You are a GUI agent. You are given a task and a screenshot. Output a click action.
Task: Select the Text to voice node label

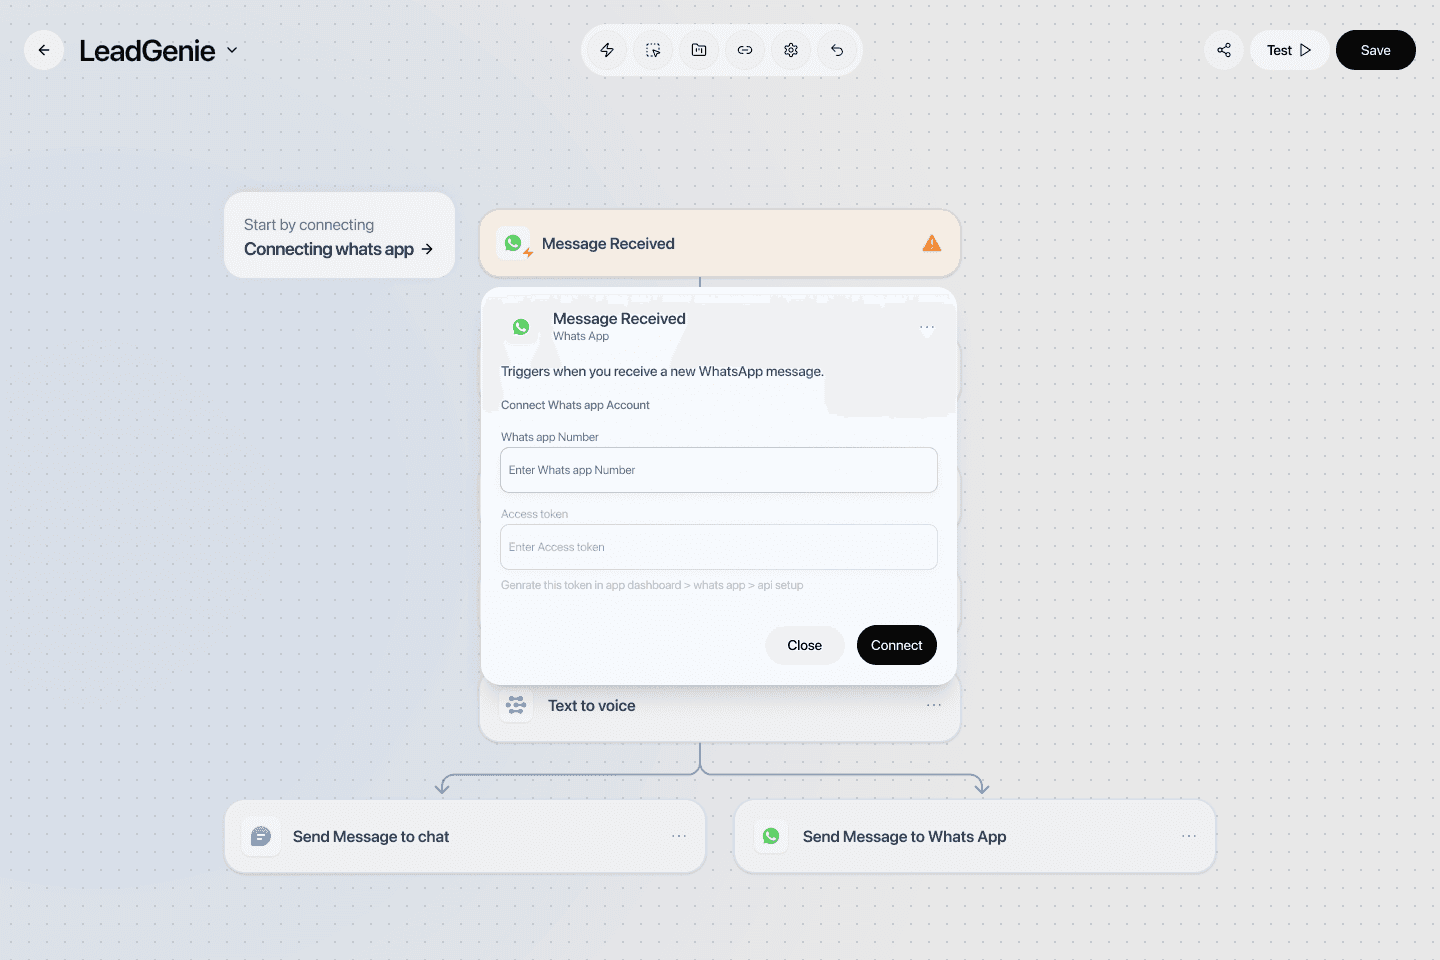(591, 705)
